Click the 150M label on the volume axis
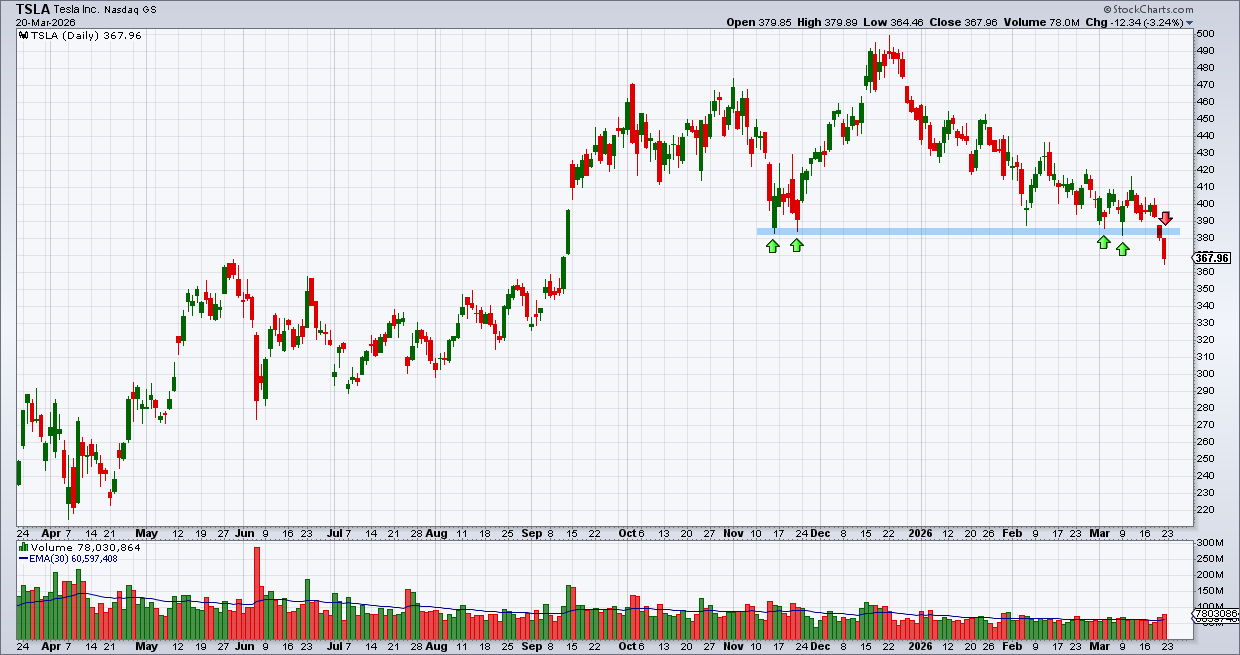The width and height of the screenshot is (1240, 655). (x=1208, y=590)
